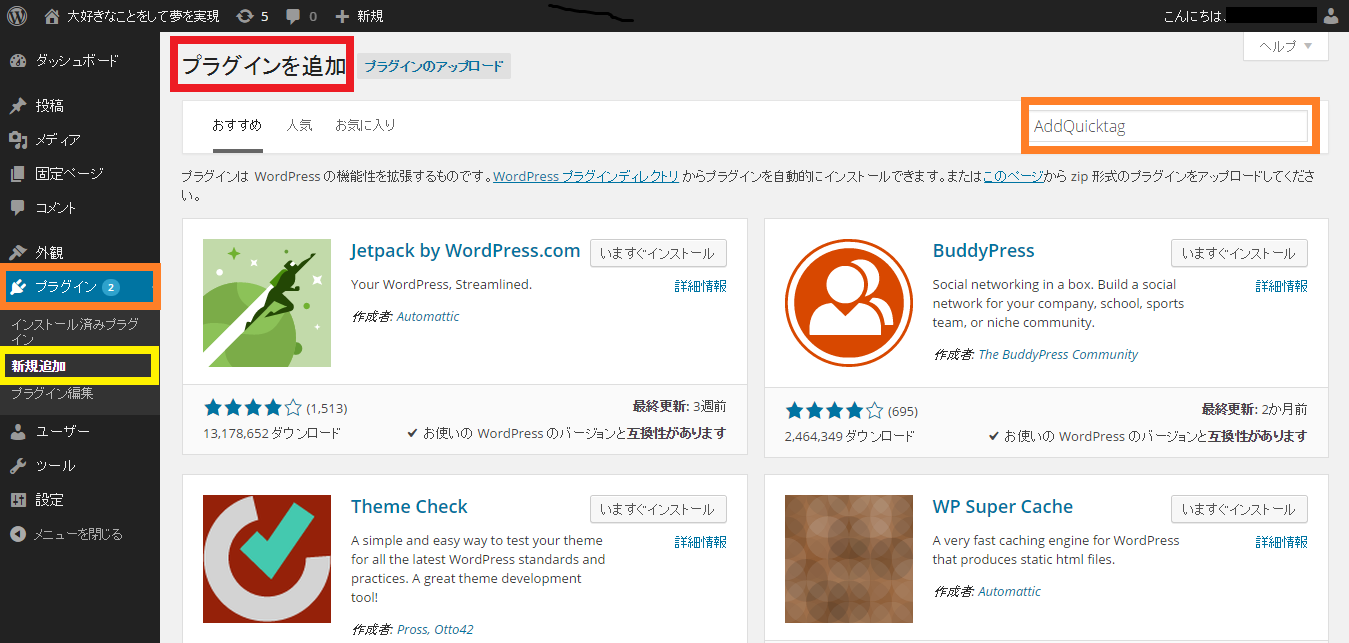The width and height of the screenshot is (1349, 643).
Task: Open the Automattic author link under WP Super Cache
Action: coord(1009,591)
